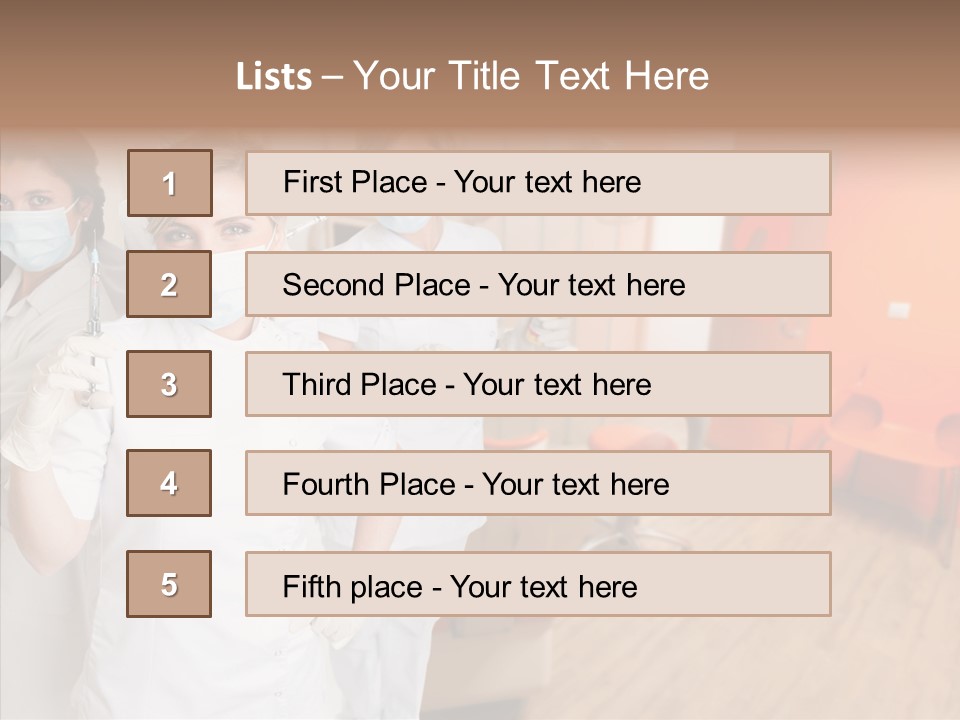The image size is (960, 720).
Task: Click the "Third Place" text box
Action: coord(538,384)
